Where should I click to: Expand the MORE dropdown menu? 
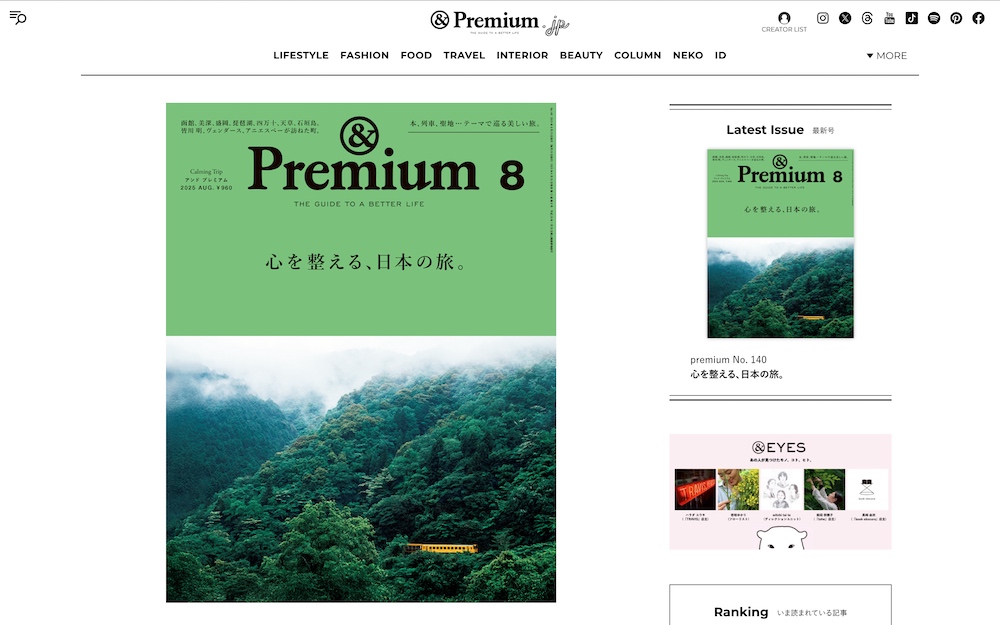point(886,55)
